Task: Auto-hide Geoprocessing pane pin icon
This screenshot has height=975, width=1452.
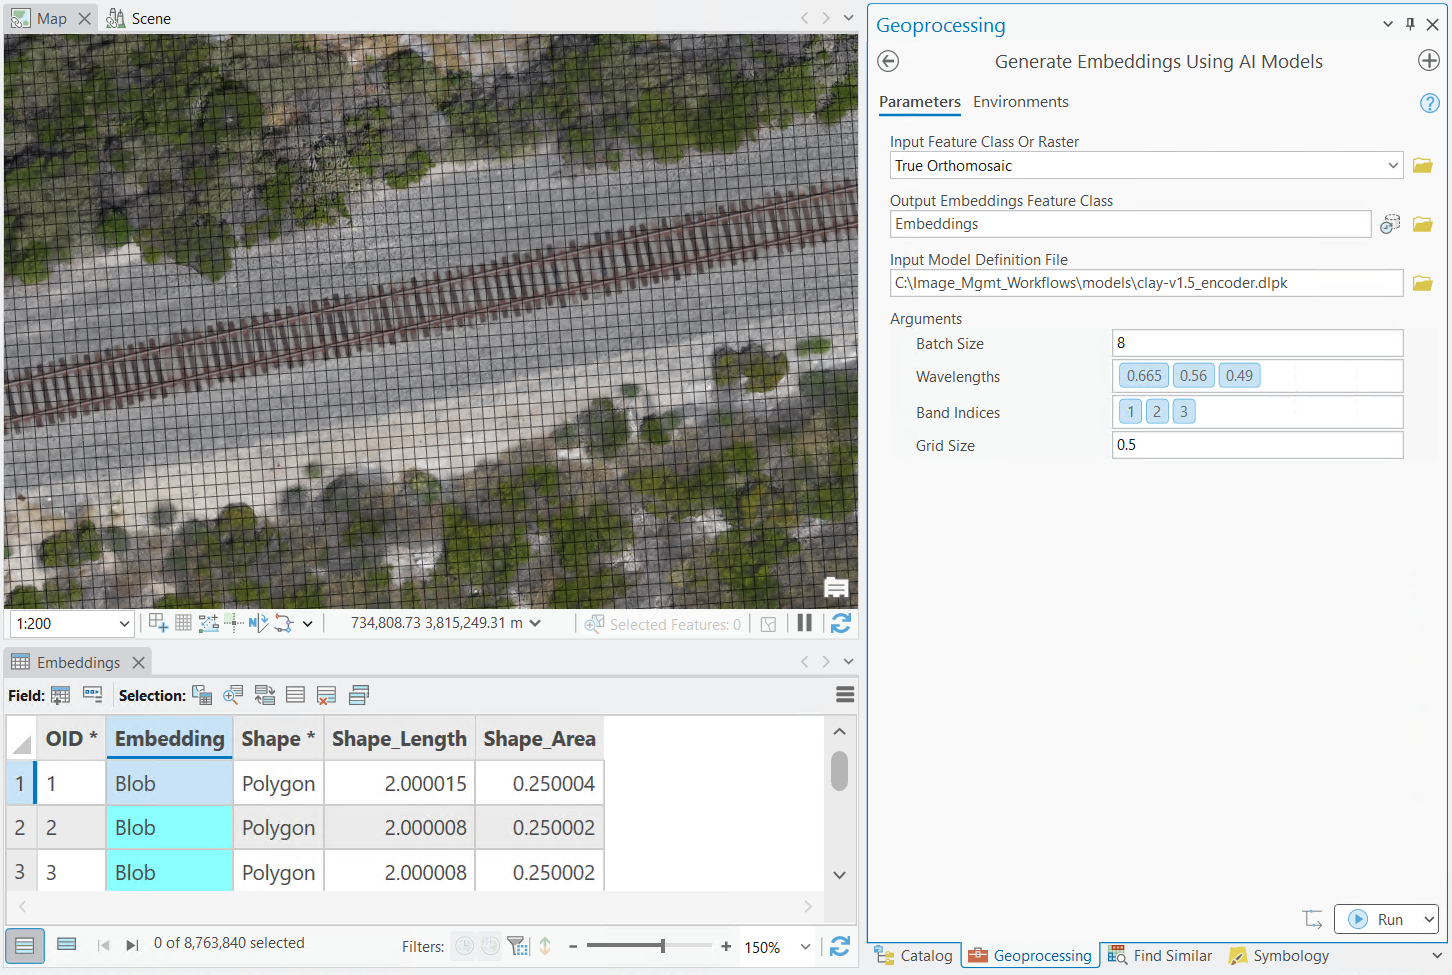Action: 1410,24
